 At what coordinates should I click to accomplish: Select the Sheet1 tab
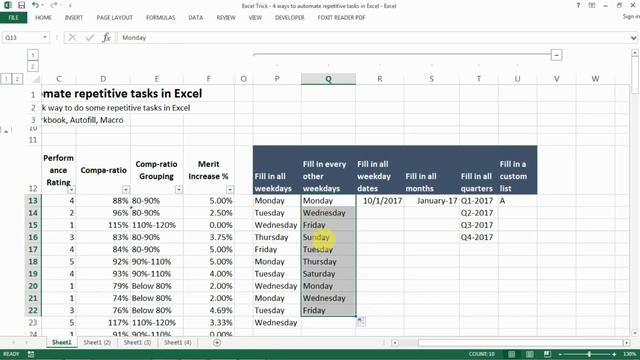point(62,342)
